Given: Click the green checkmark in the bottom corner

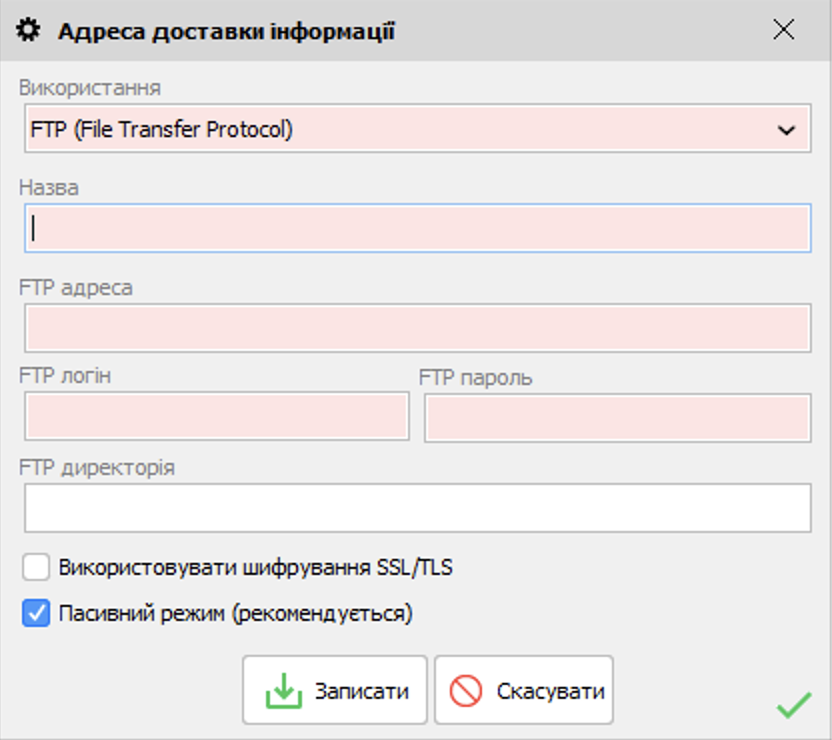Looking at the screenshot, I should pos(794,706).
